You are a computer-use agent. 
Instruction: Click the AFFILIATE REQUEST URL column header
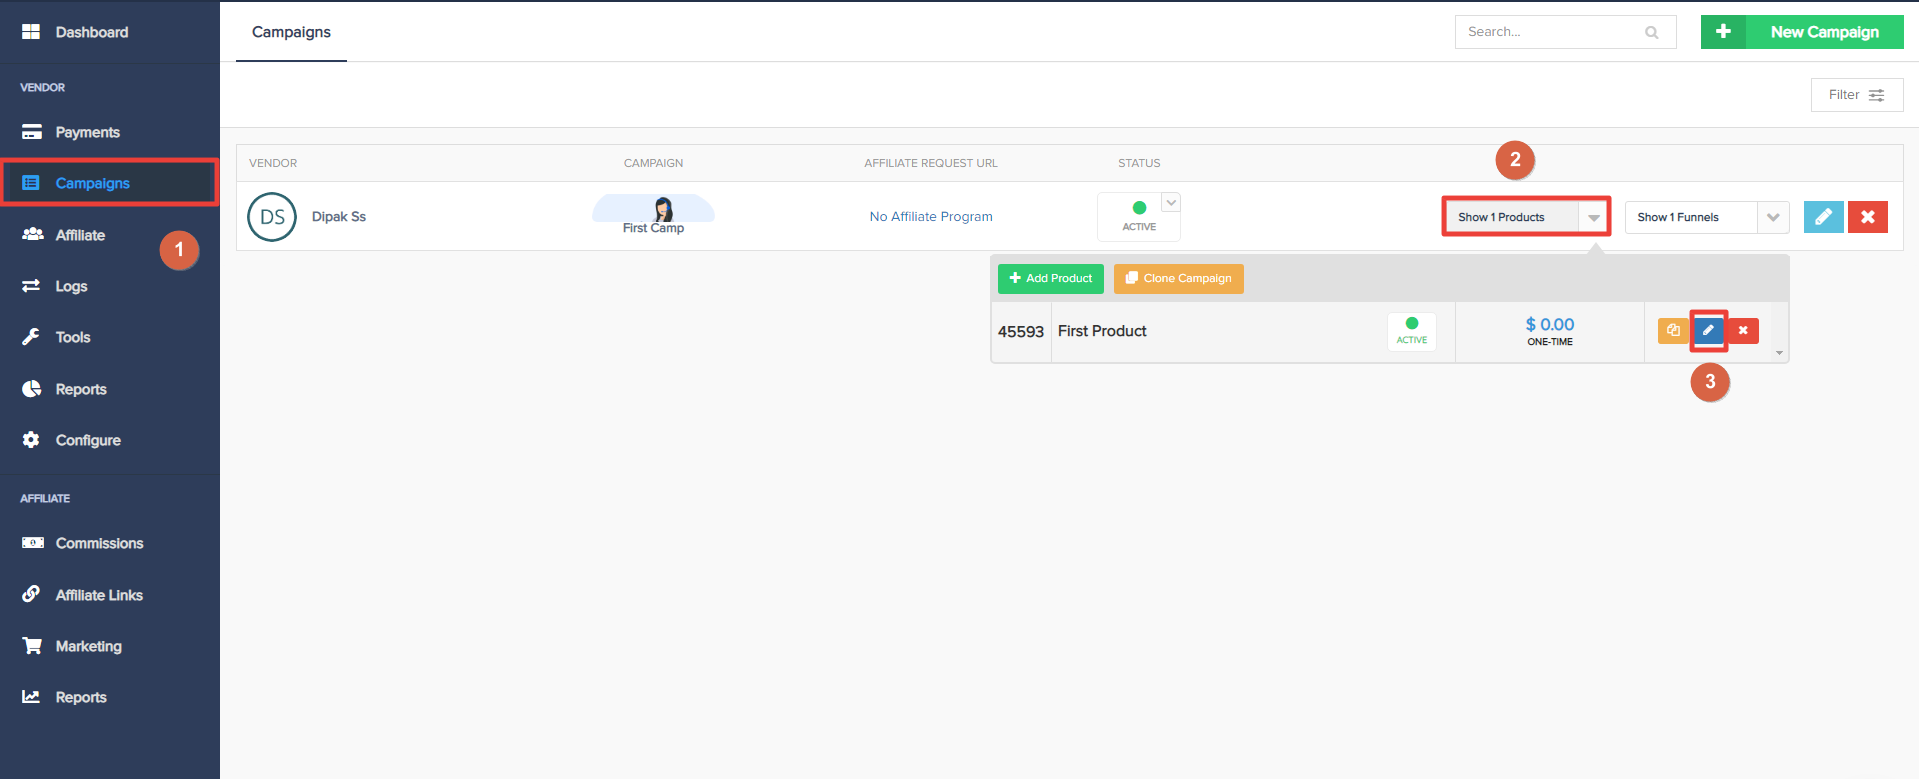(931, 163)
